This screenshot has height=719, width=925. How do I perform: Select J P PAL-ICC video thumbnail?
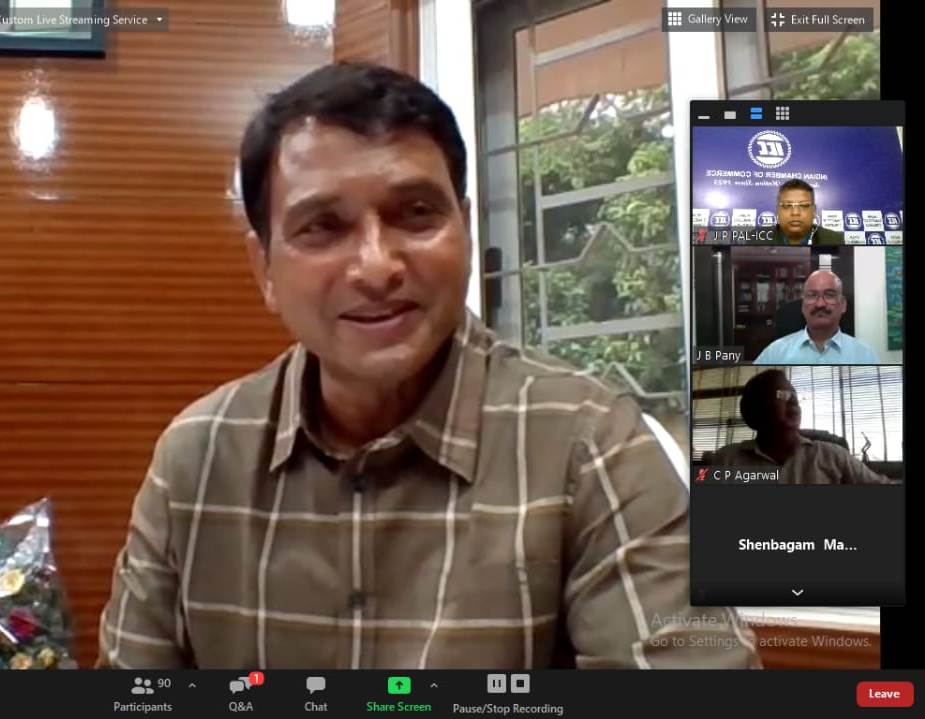point(797,185)
